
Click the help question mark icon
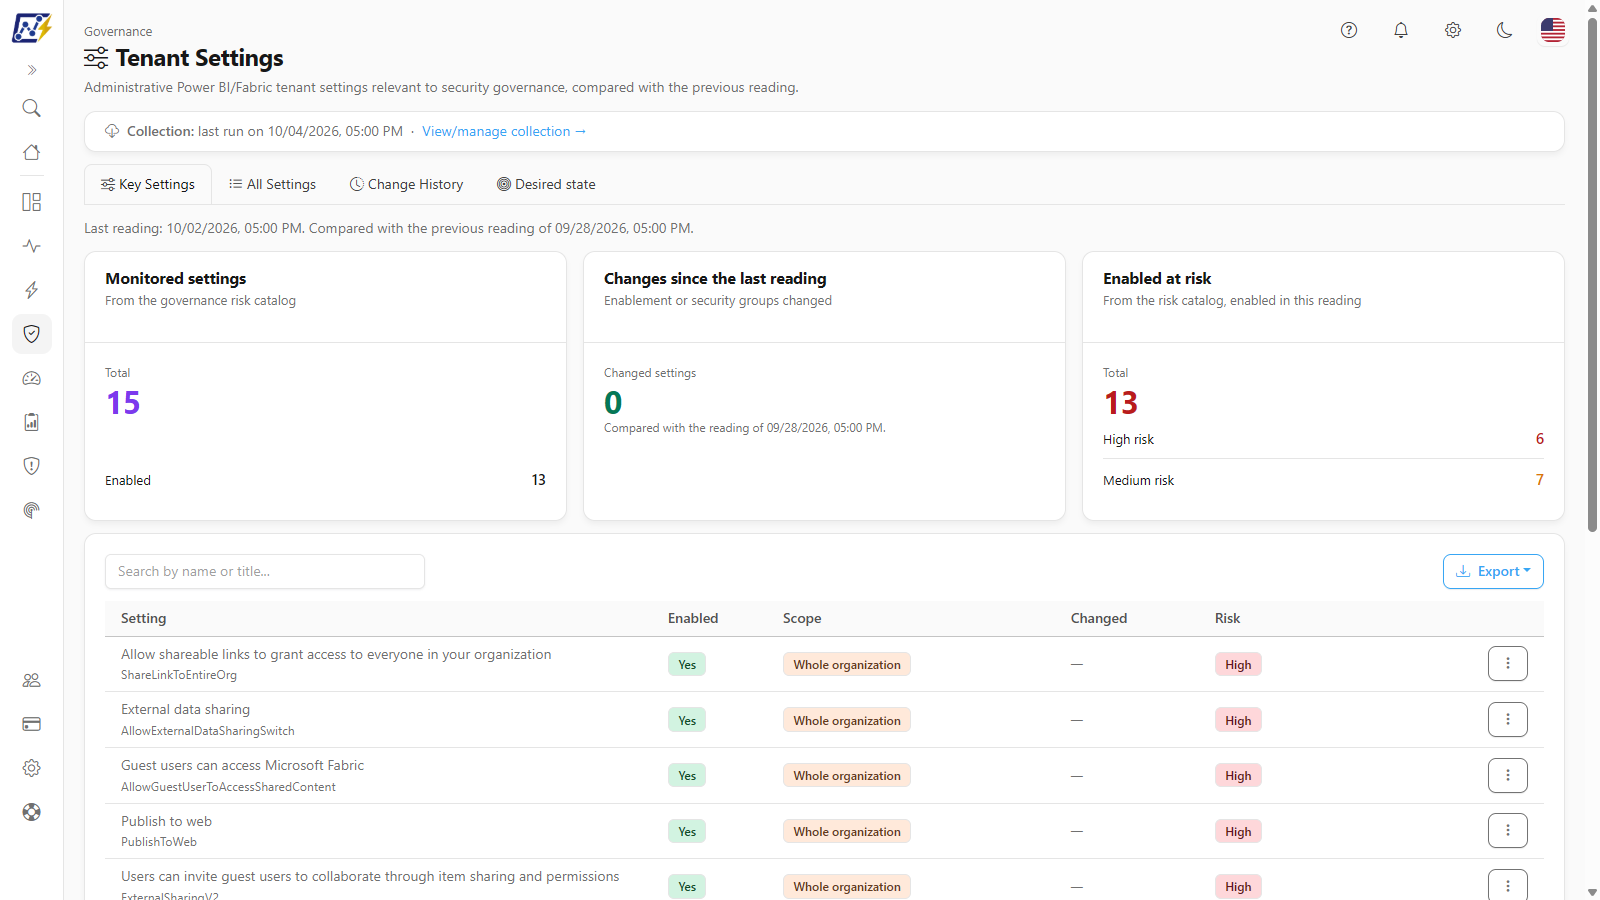(x=1349, y=30)
